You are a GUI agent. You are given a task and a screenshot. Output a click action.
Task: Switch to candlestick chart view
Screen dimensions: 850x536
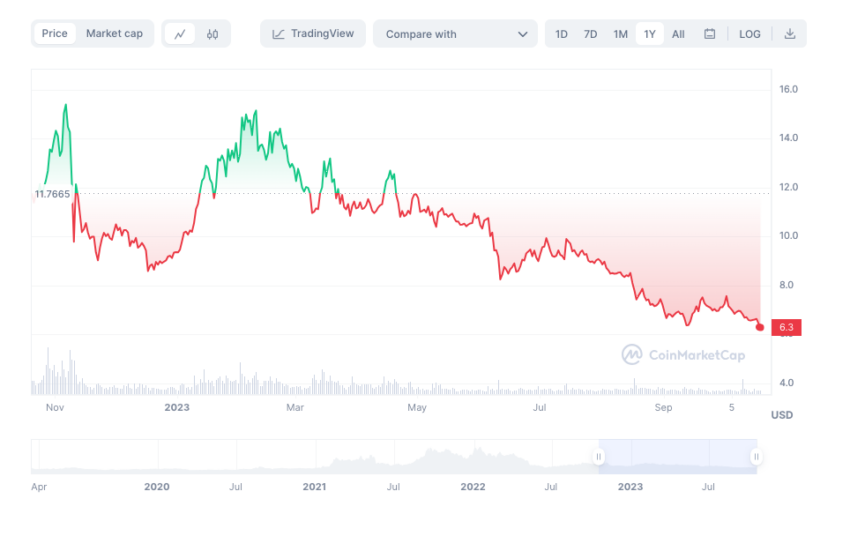coord(212,34)
